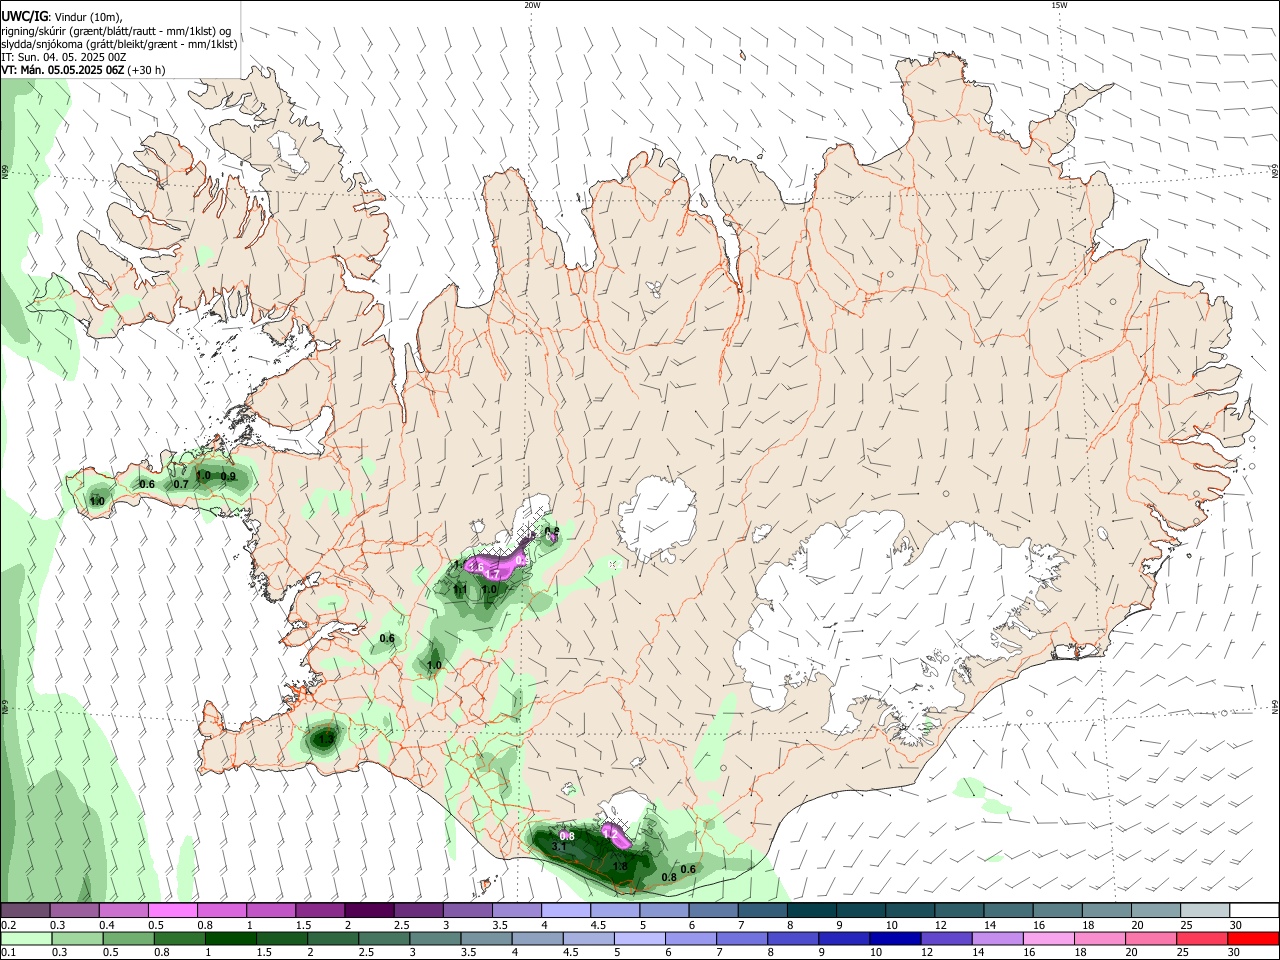Click the 'IT: Sun. 04. 05. 2025 00Z' line
The width and height of the screenshot is (1280, 960).
[x=64, y=57]
